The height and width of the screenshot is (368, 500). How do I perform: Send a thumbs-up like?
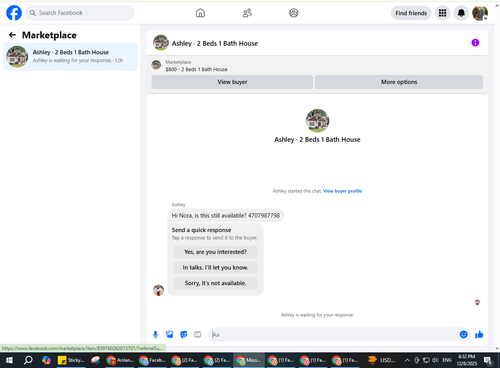coord(479,334)
